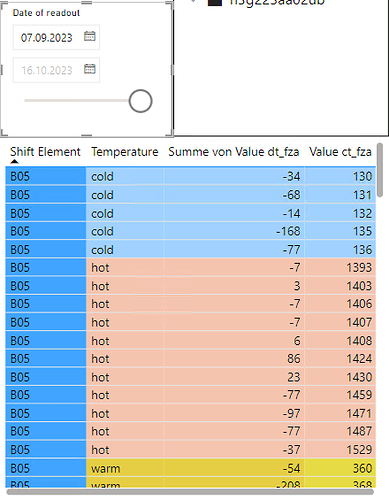Select the hot row with value 1393

[191, 268]
